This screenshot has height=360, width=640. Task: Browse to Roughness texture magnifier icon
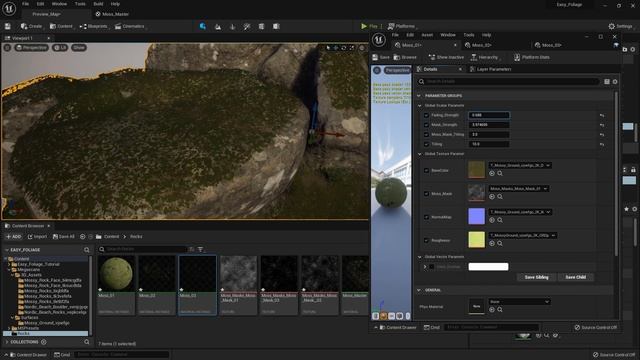[500, 244]
